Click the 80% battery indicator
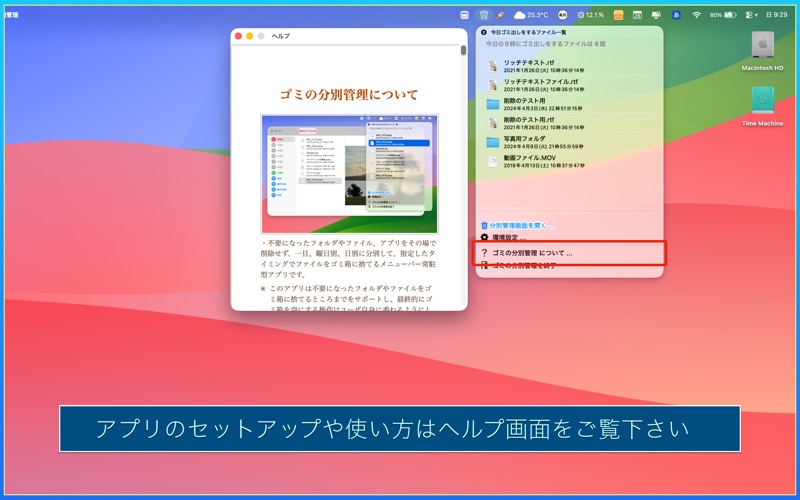 [723, 15]
